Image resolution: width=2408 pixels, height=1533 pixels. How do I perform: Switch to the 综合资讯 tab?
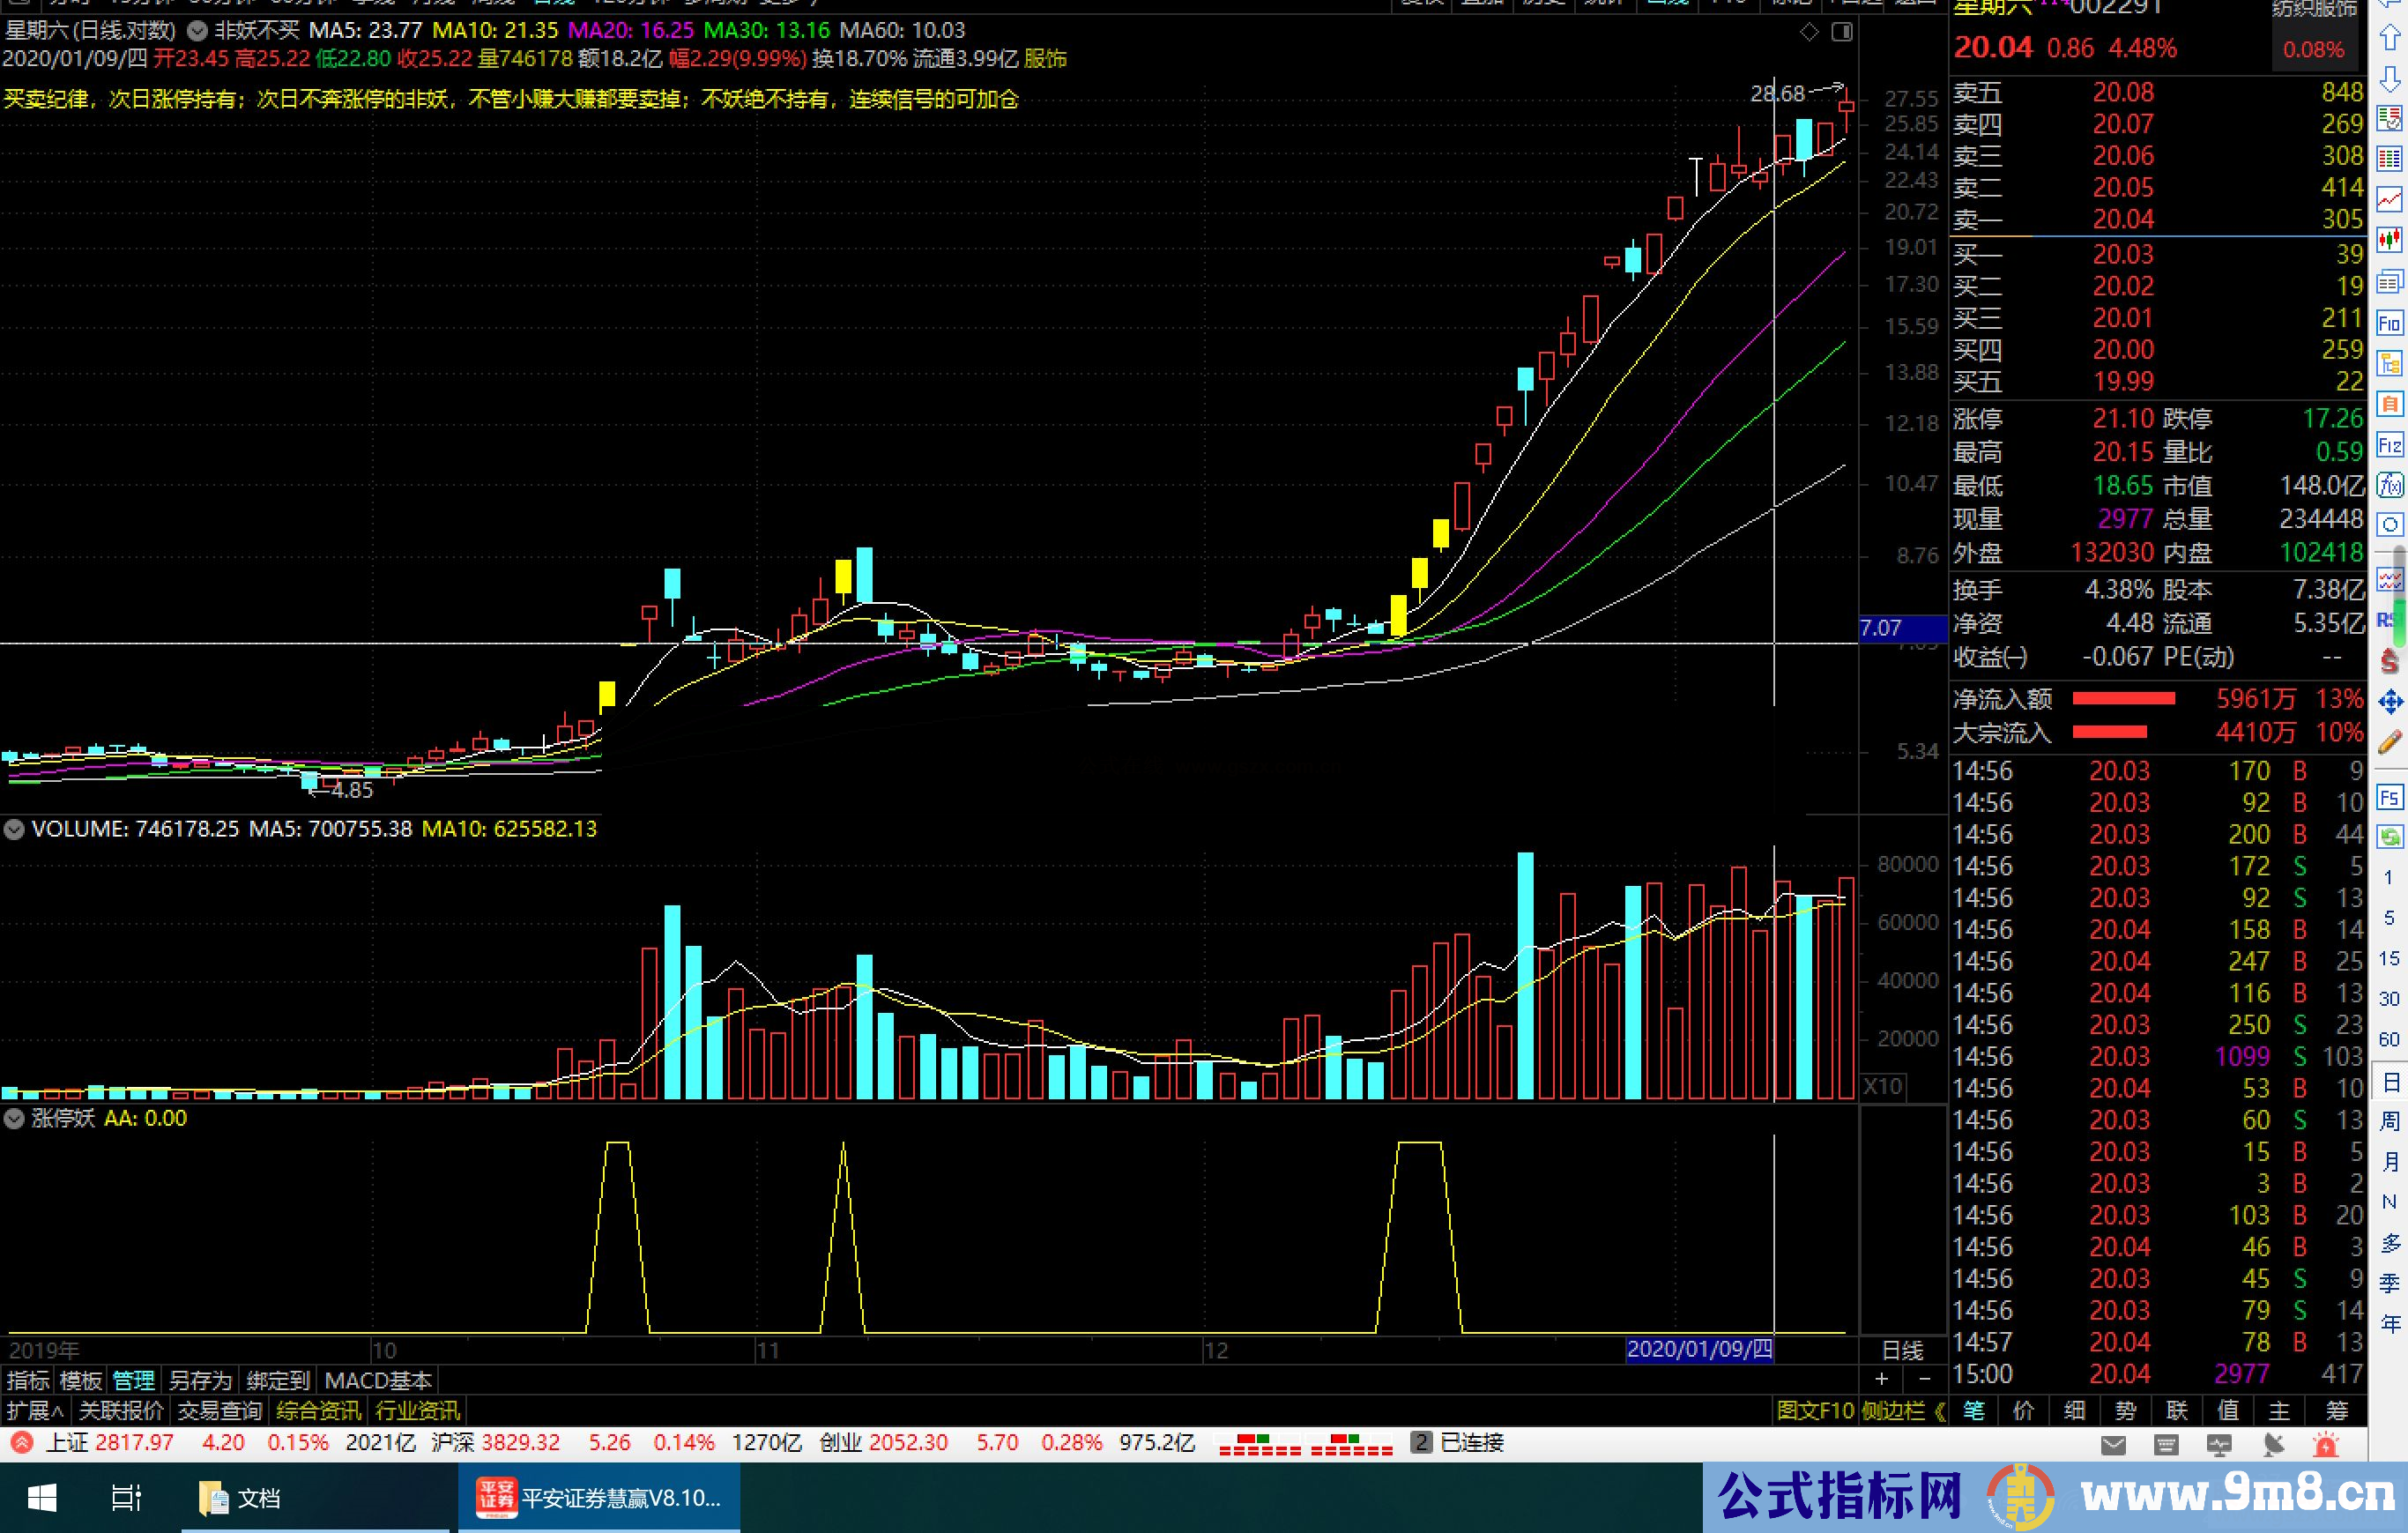point(318,1411)
